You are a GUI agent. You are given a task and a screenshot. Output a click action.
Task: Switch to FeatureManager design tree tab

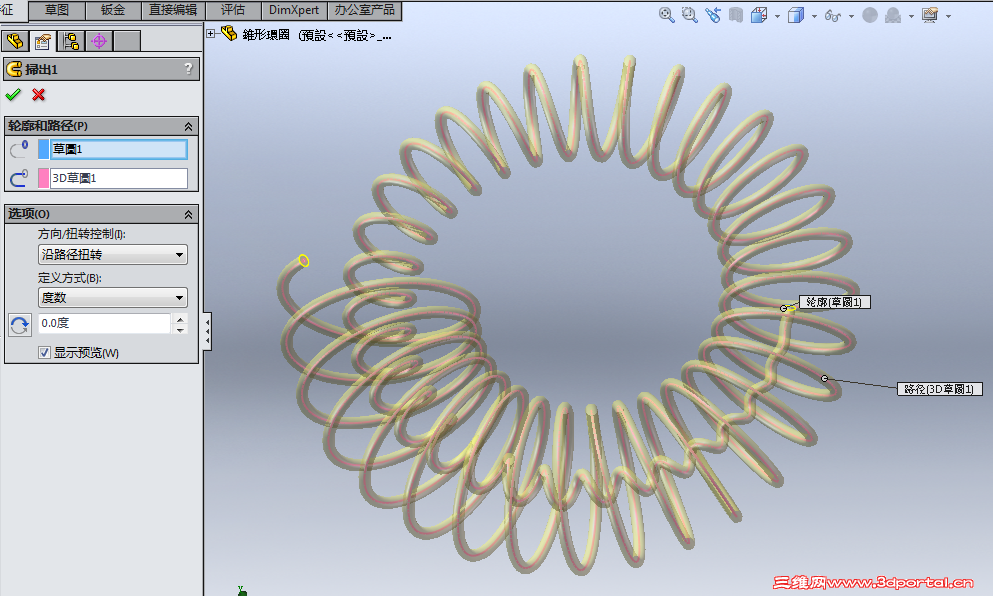click(x=15, y=42)
